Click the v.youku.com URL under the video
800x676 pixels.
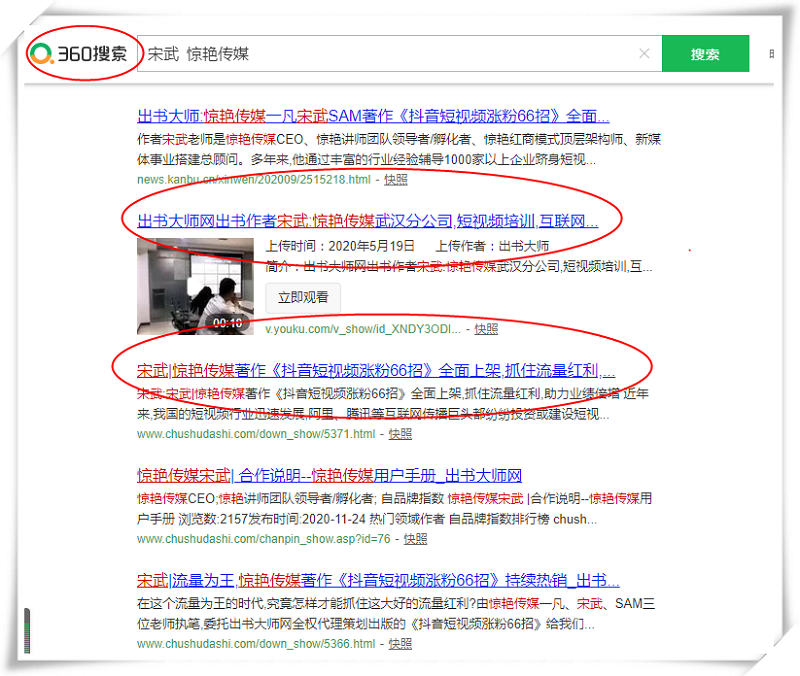click(364, 328)
